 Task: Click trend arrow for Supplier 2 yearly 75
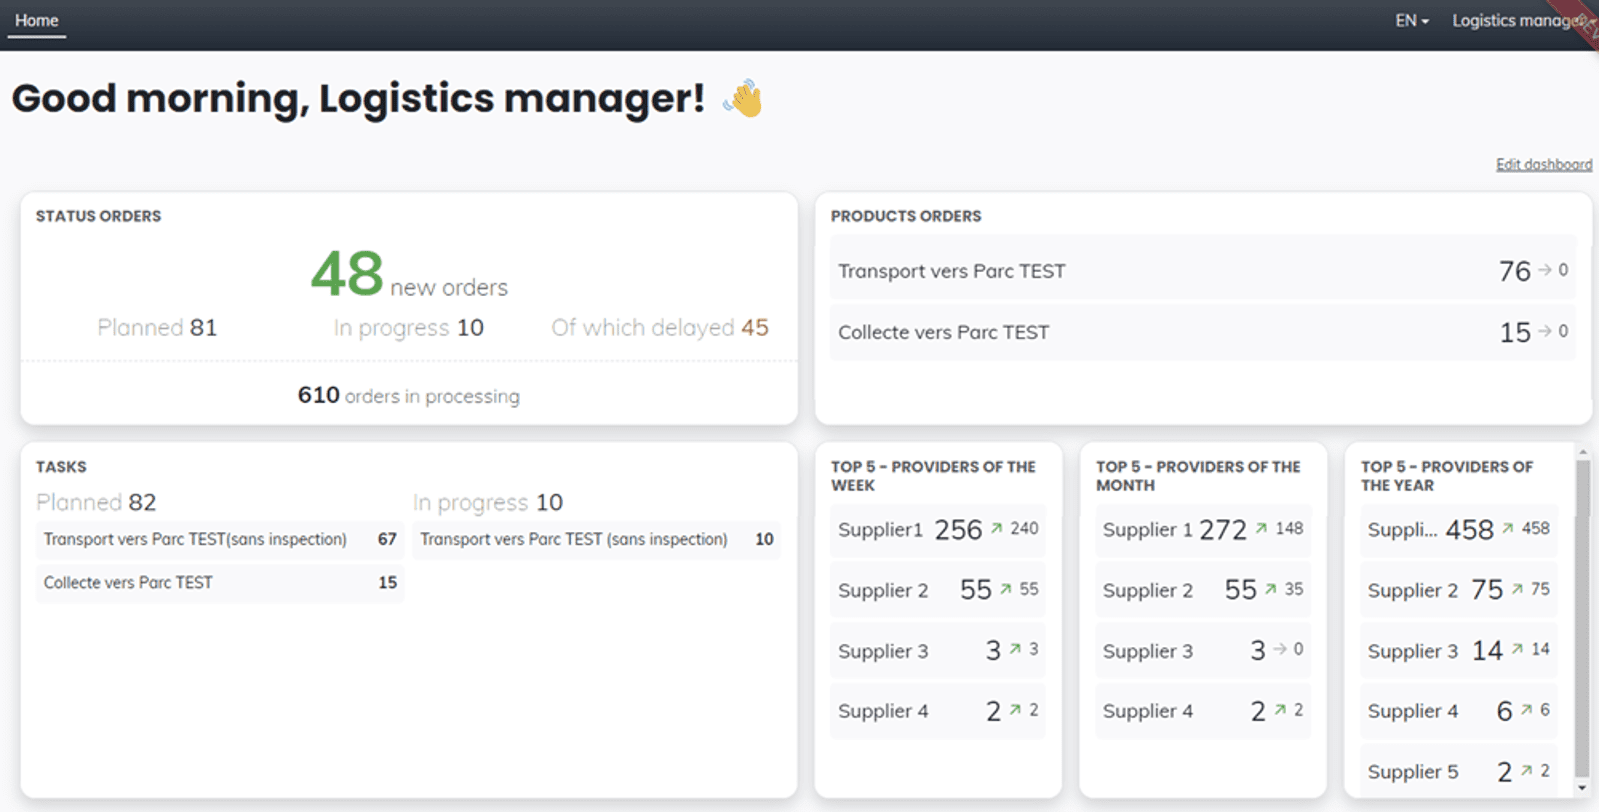1517,589
